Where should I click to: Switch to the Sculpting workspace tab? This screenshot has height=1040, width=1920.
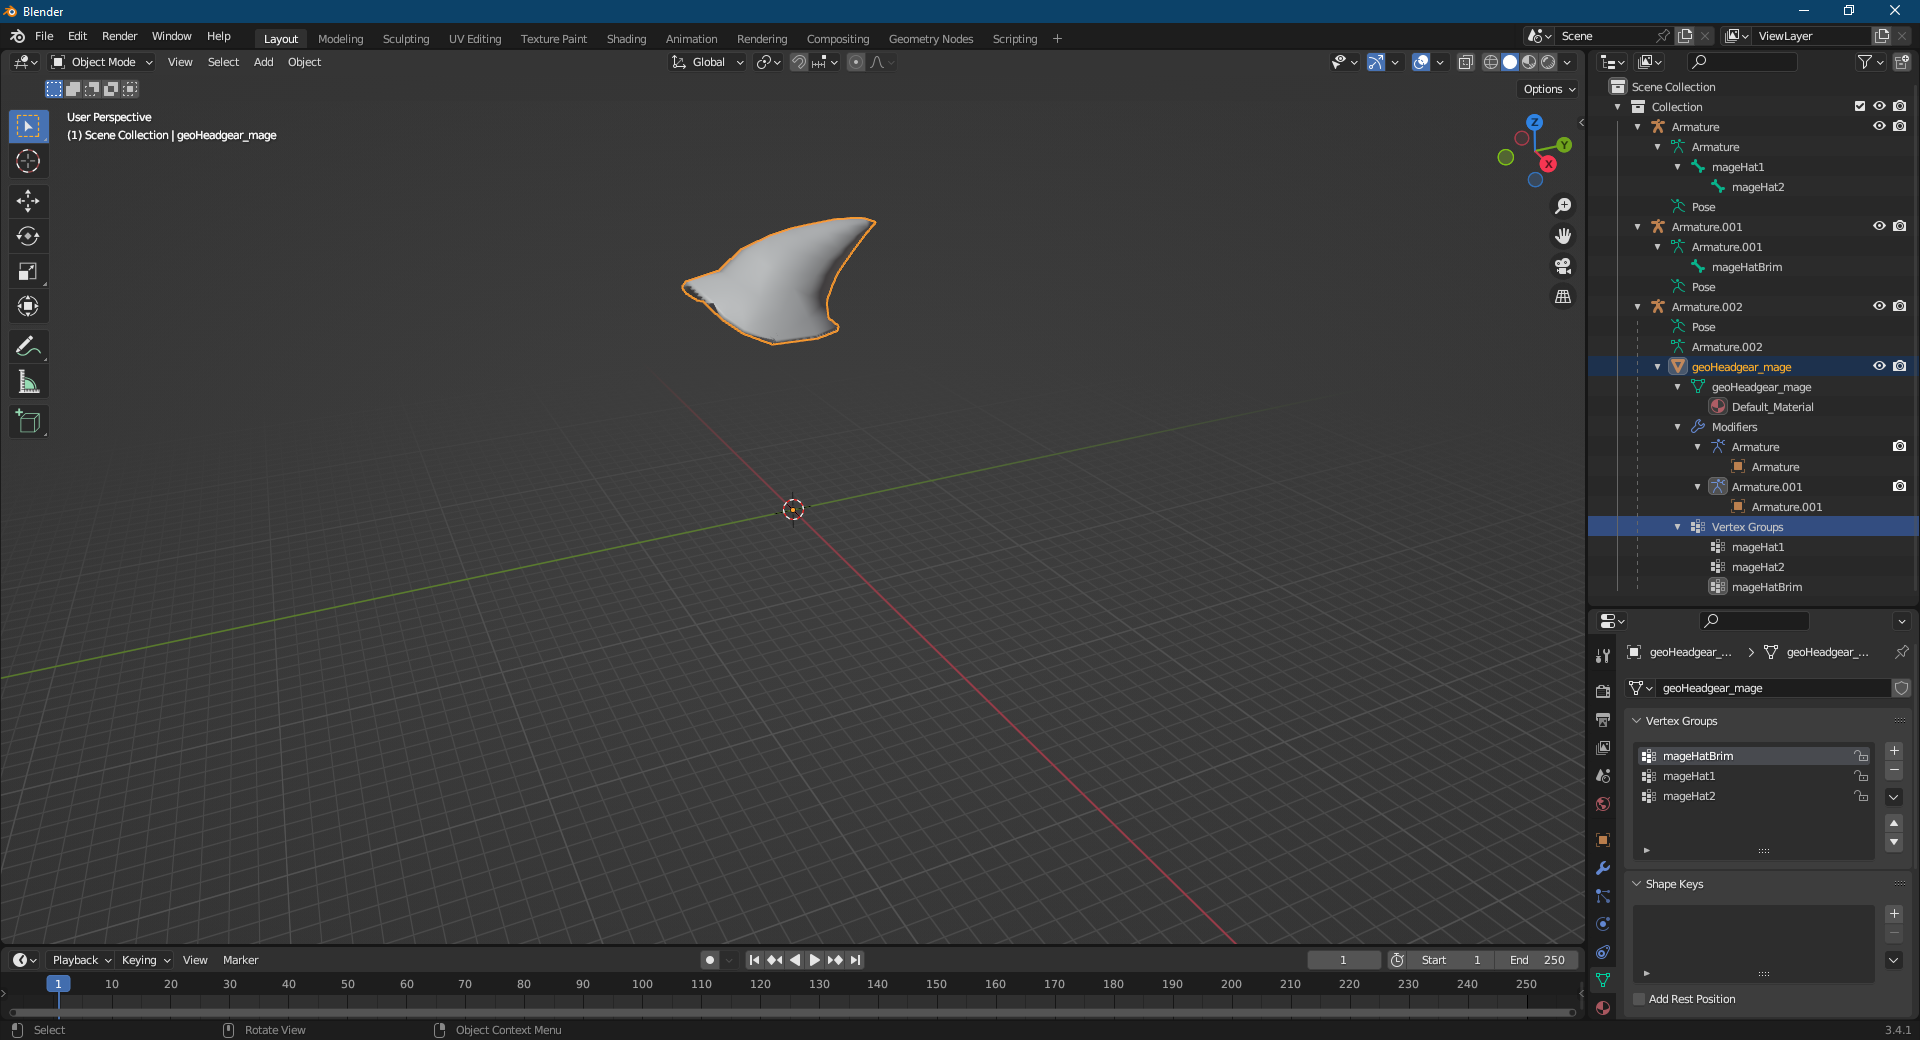coord(405,39)
